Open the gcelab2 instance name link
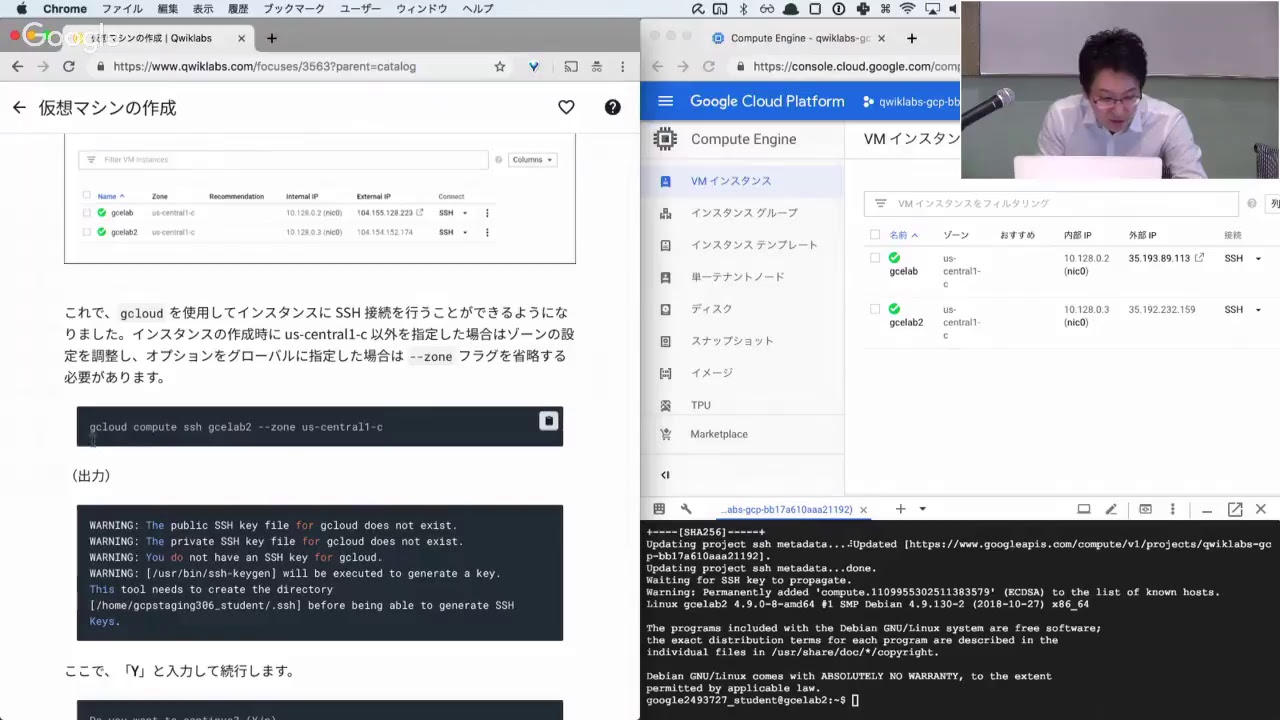Image resolution: width=1280 pixels, height=720 pixels. click(906, 322)
